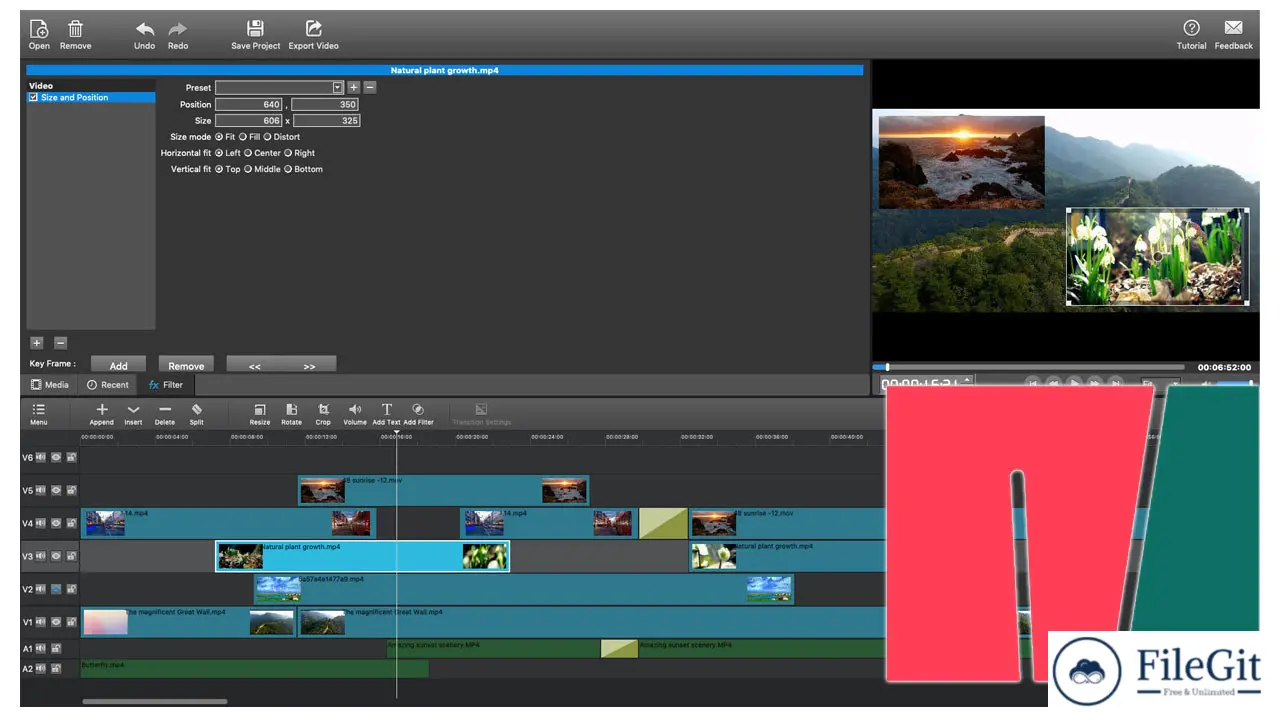Select the Butterfly.mp4 clip on track A2
The image size is (1280, 720).
click(254, 668)
